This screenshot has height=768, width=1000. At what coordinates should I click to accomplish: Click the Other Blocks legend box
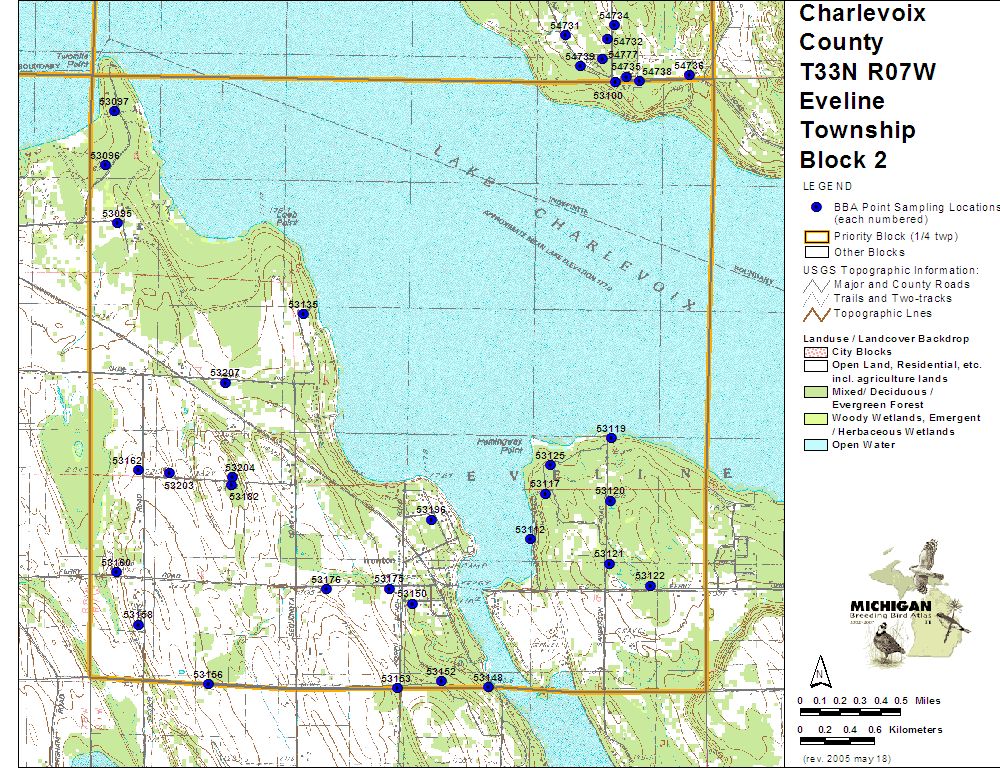pos(815,252)
